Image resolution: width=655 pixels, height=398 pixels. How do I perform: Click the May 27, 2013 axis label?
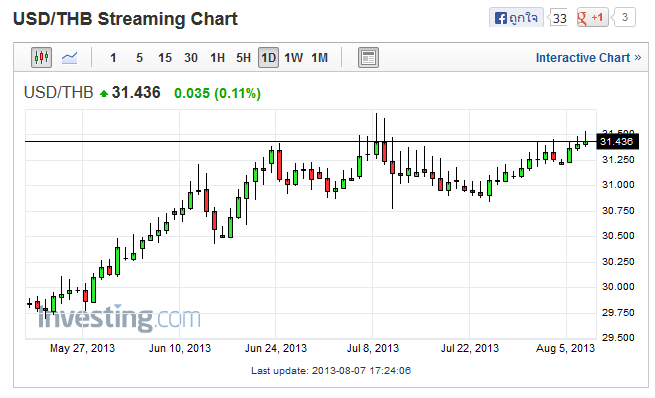click(x=82, y=348)
